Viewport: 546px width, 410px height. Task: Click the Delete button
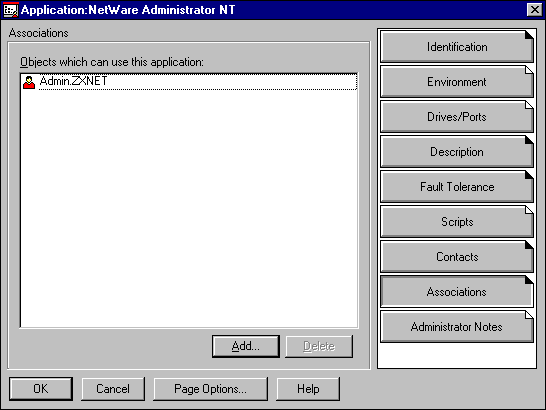[x=319, y=346]
